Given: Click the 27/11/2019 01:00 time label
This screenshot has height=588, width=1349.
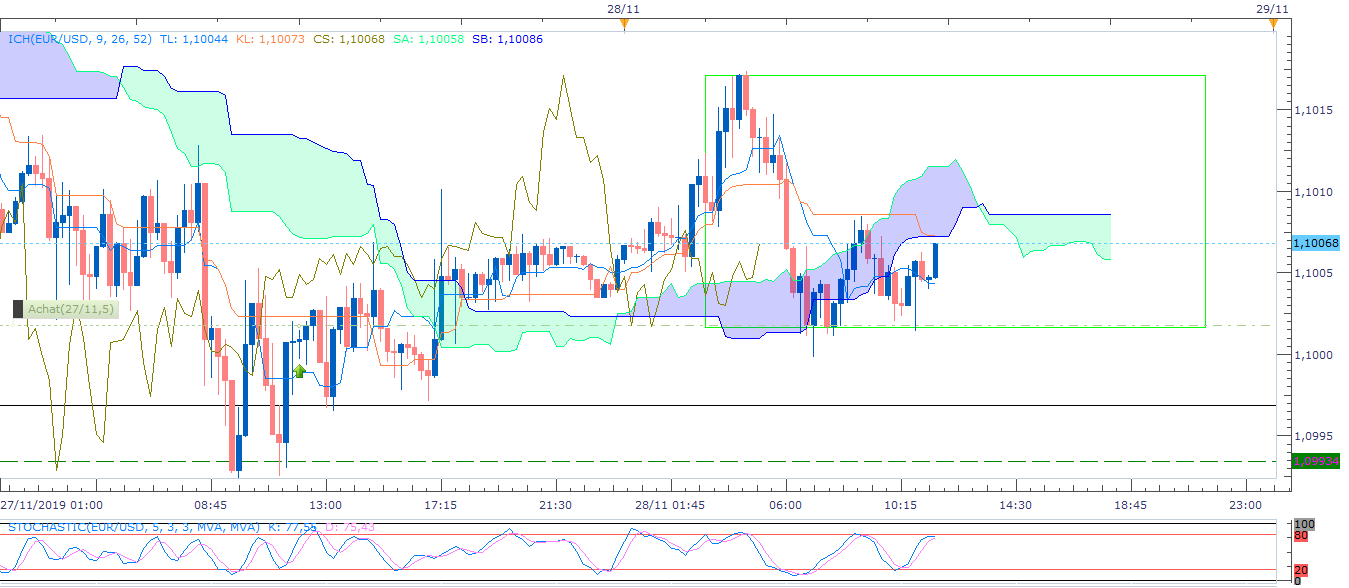Looking at the screenshot, I should 51,505.
